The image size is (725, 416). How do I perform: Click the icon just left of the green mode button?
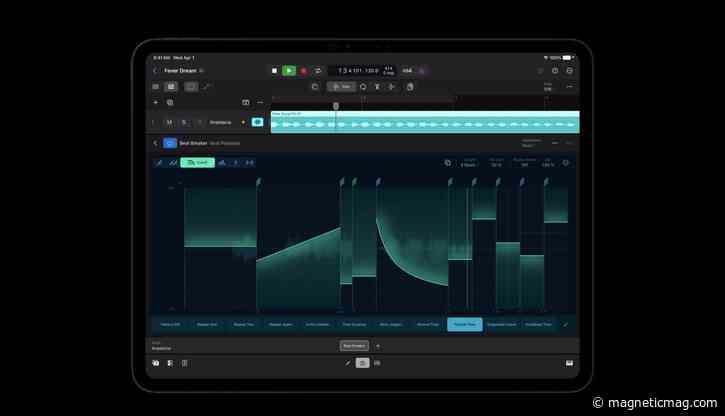click(172, 163)
